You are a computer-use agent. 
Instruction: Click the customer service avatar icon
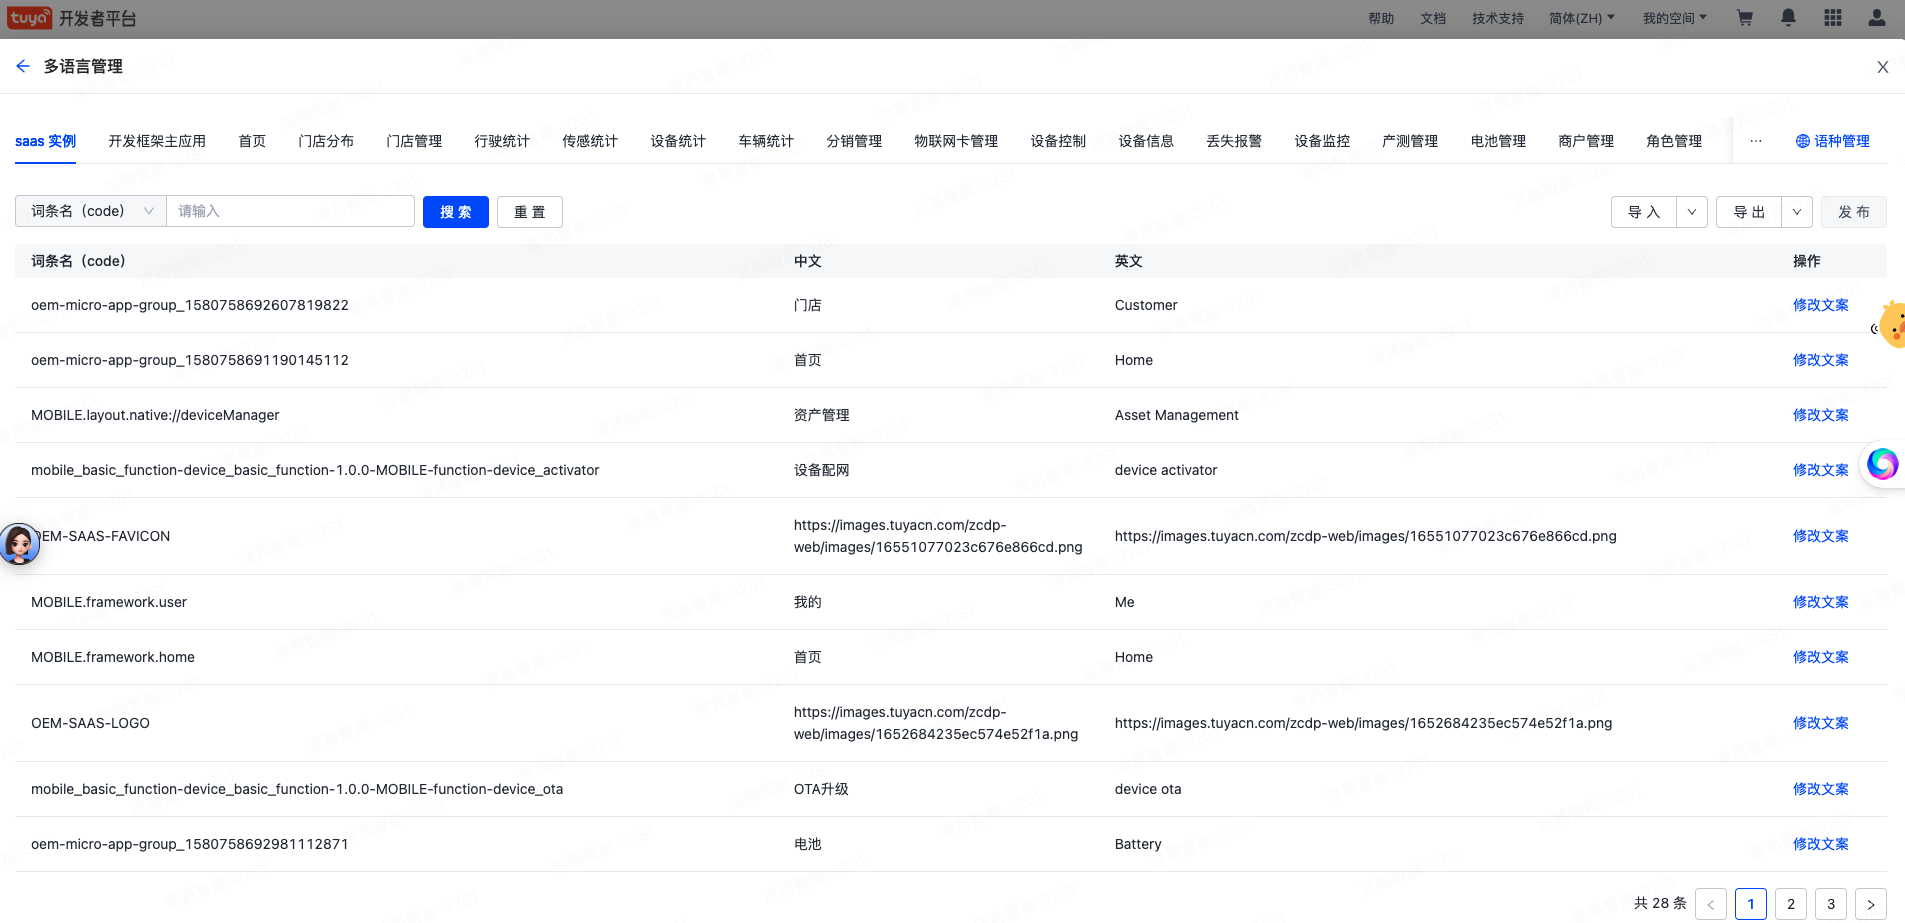pyautogui.click(x=19, y=544)
